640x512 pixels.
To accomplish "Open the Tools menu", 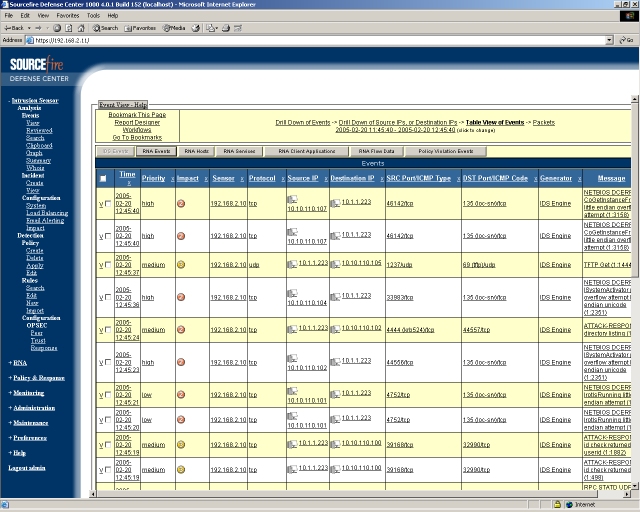I will tap(93, 16).
